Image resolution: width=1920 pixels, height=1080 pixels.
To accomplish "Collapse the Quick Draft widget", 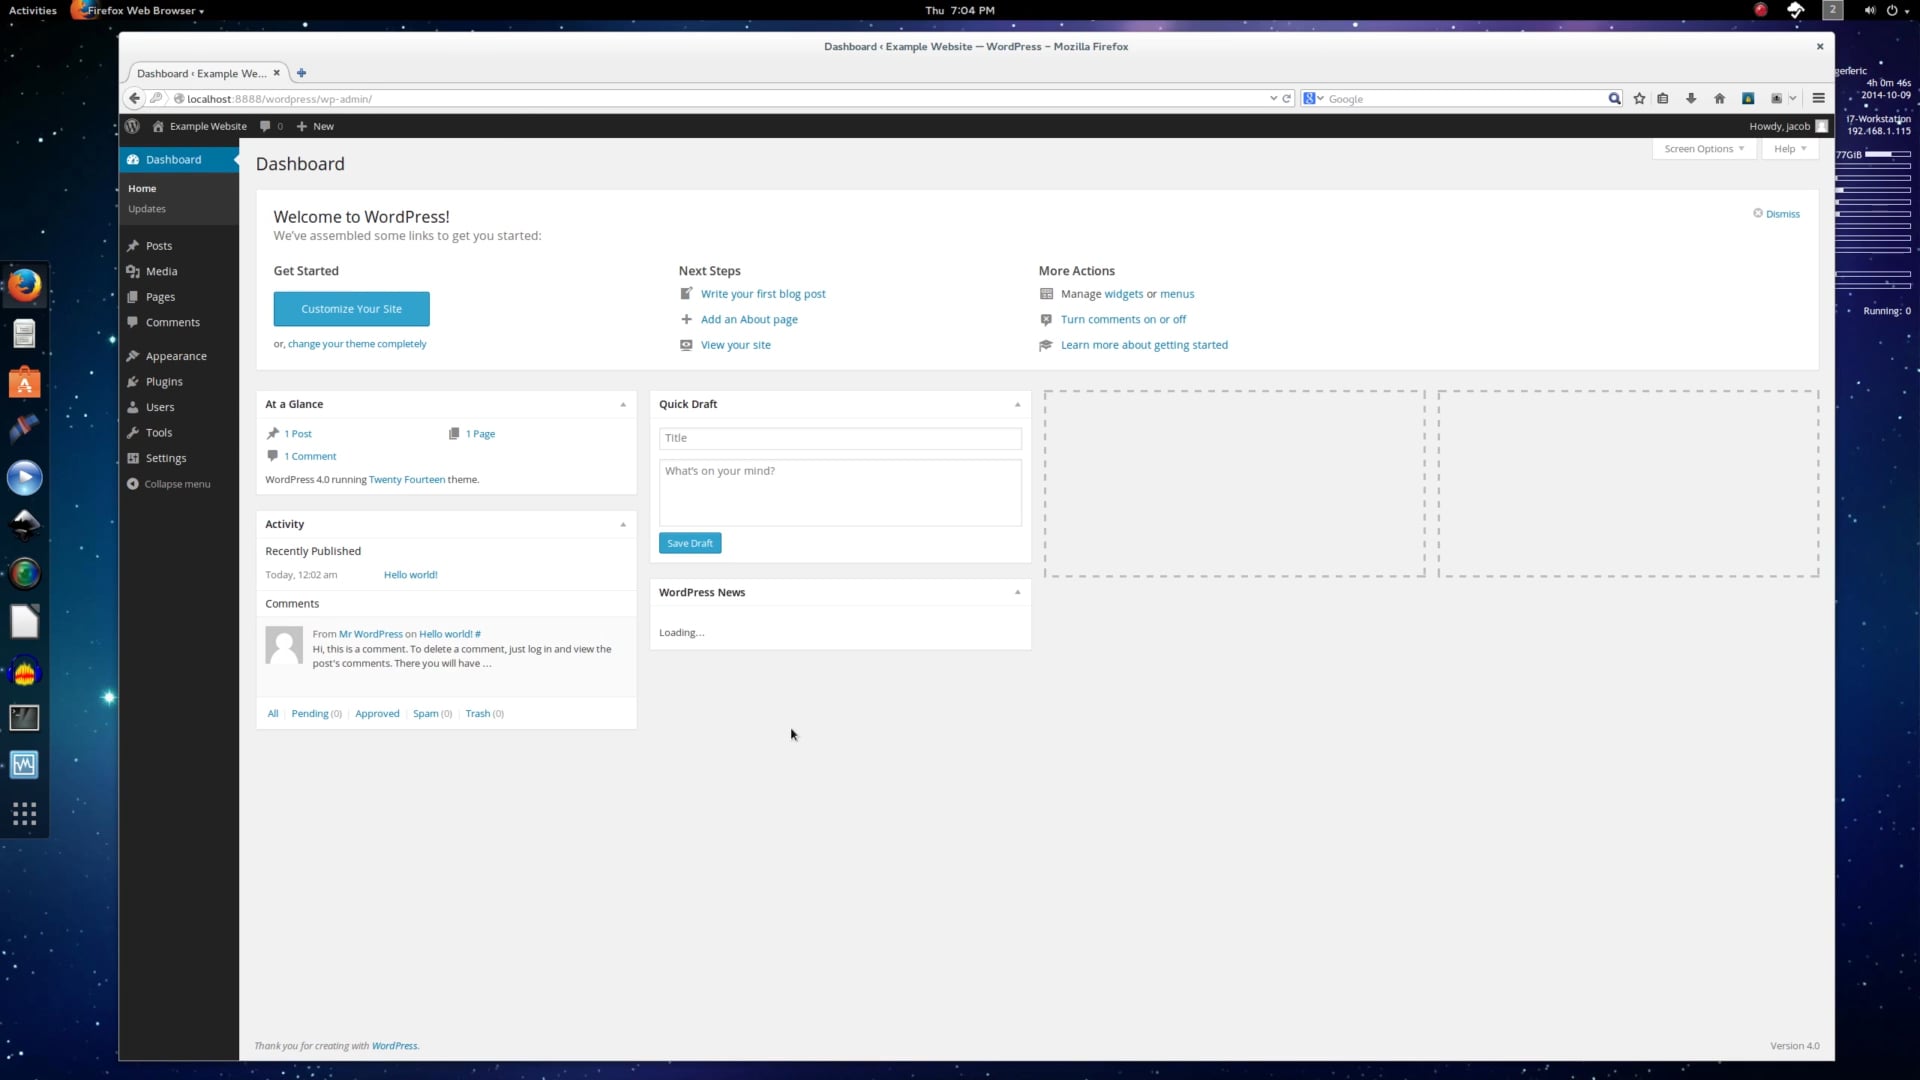I will (x=1017, y=405).
